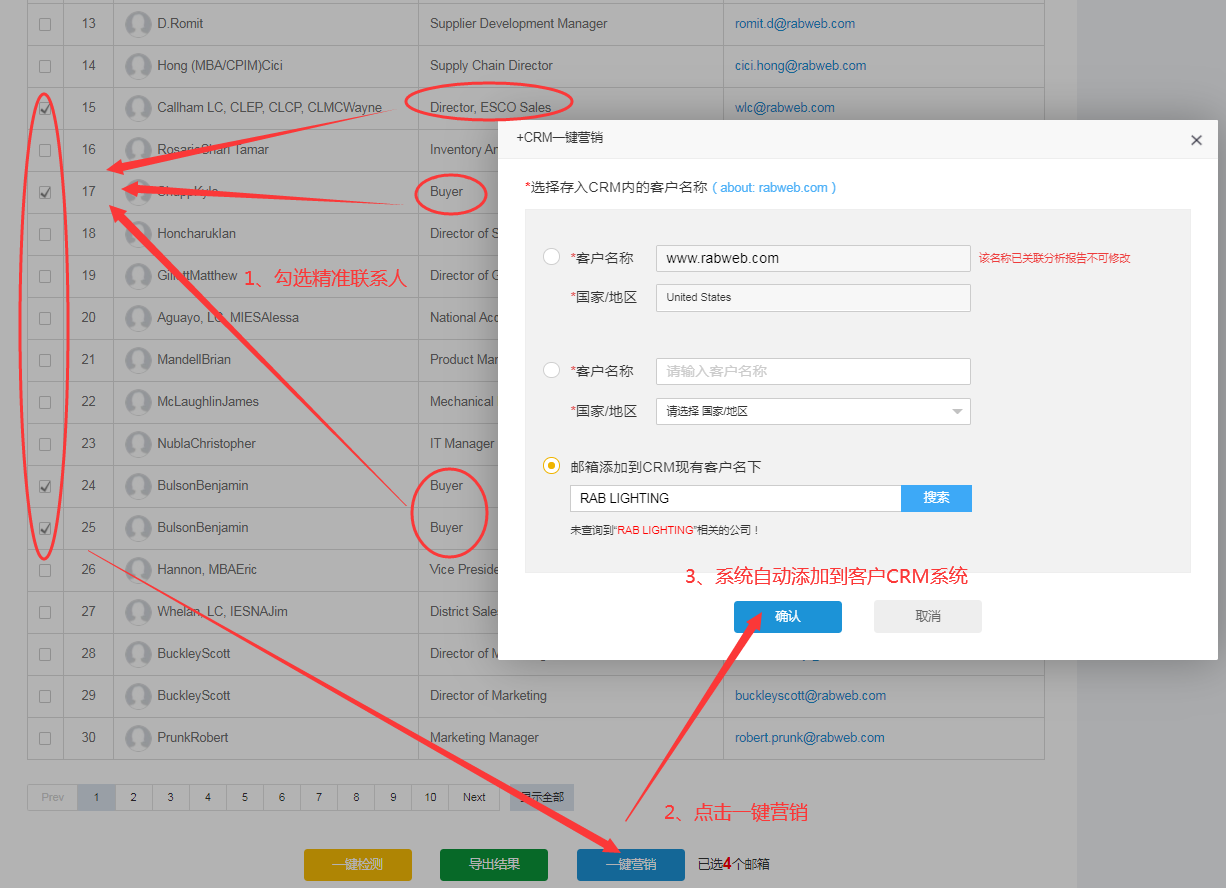Viewport: 1226px width, 888px height.
Task: Click the avatar icon for Callham LC Wayne
Action: (x=138, y=108)
